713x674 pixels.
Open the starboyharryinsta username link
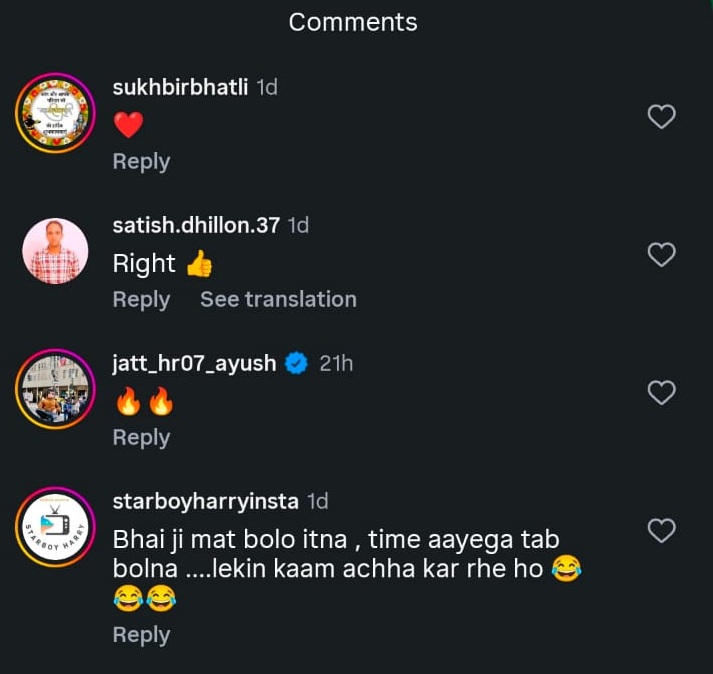click(x=206, y=502)
